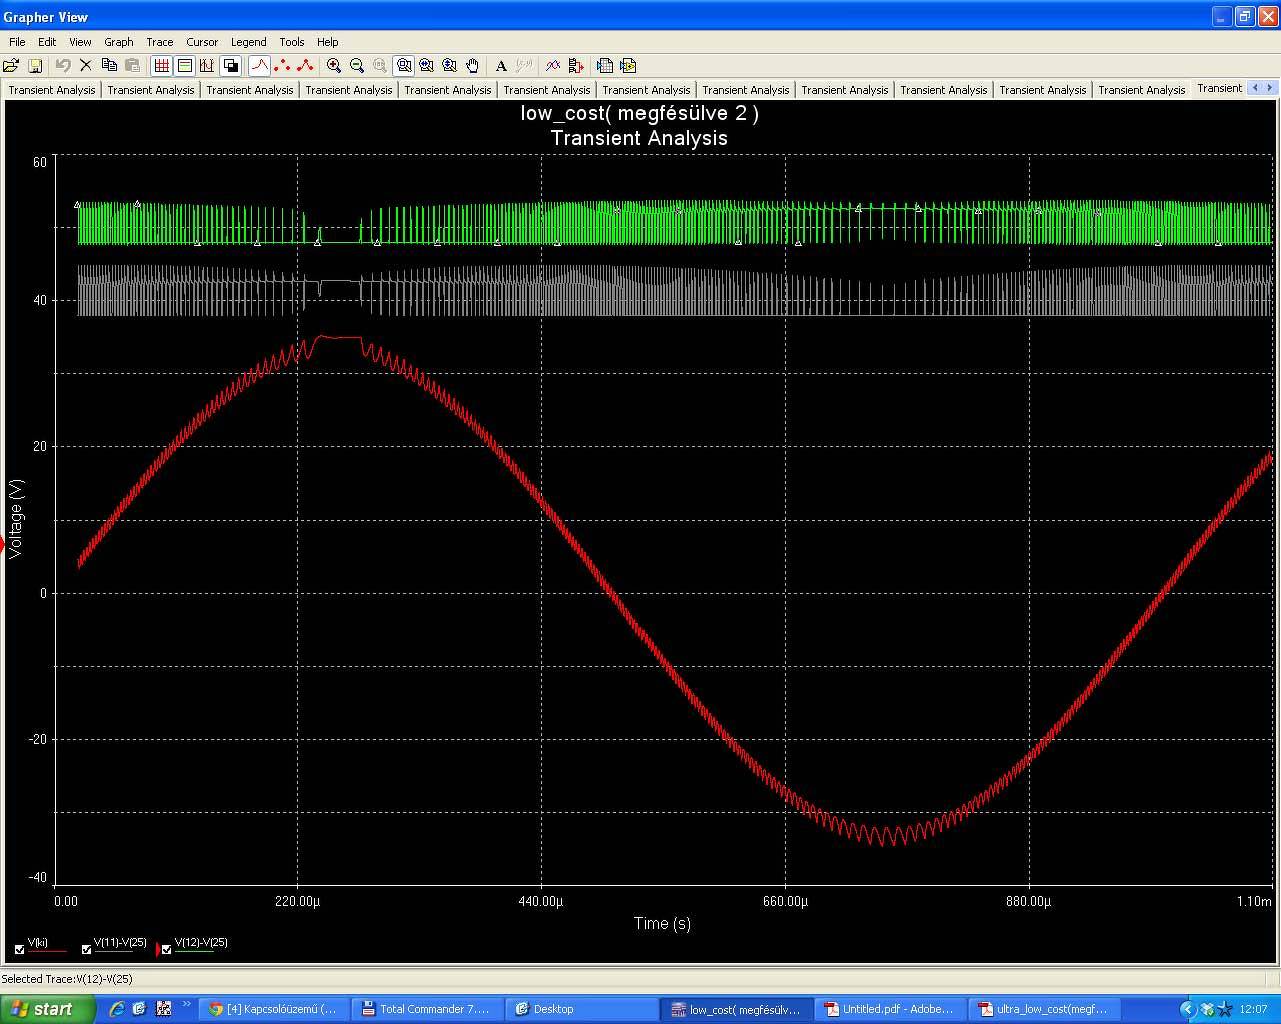Open Chrome Kapcsolóüzemű taskbar button

click(x=276, y=1009)
